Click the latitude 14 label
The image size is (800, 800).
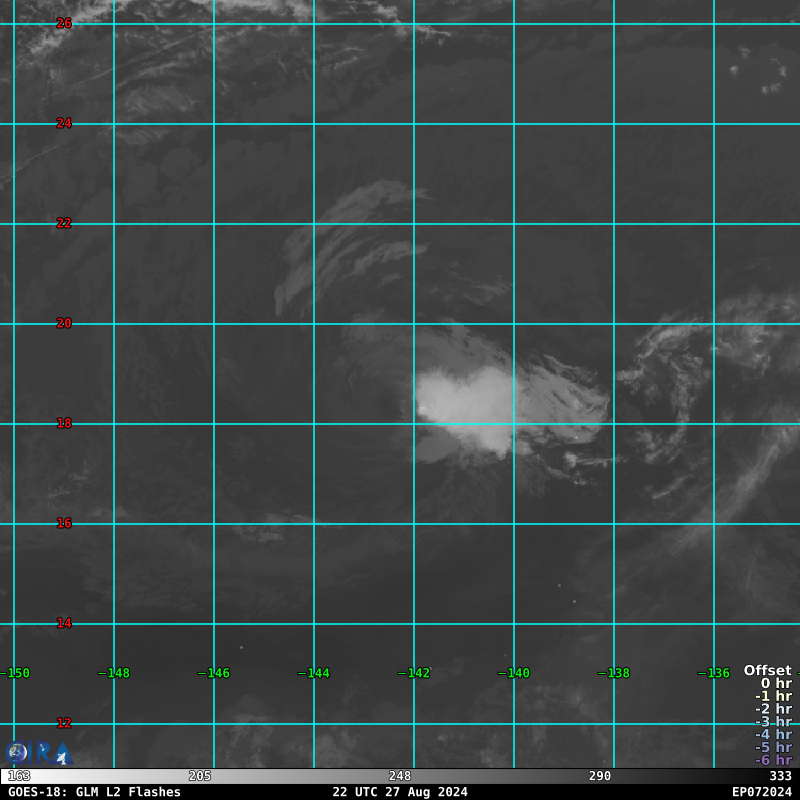(x=64, y=623)
